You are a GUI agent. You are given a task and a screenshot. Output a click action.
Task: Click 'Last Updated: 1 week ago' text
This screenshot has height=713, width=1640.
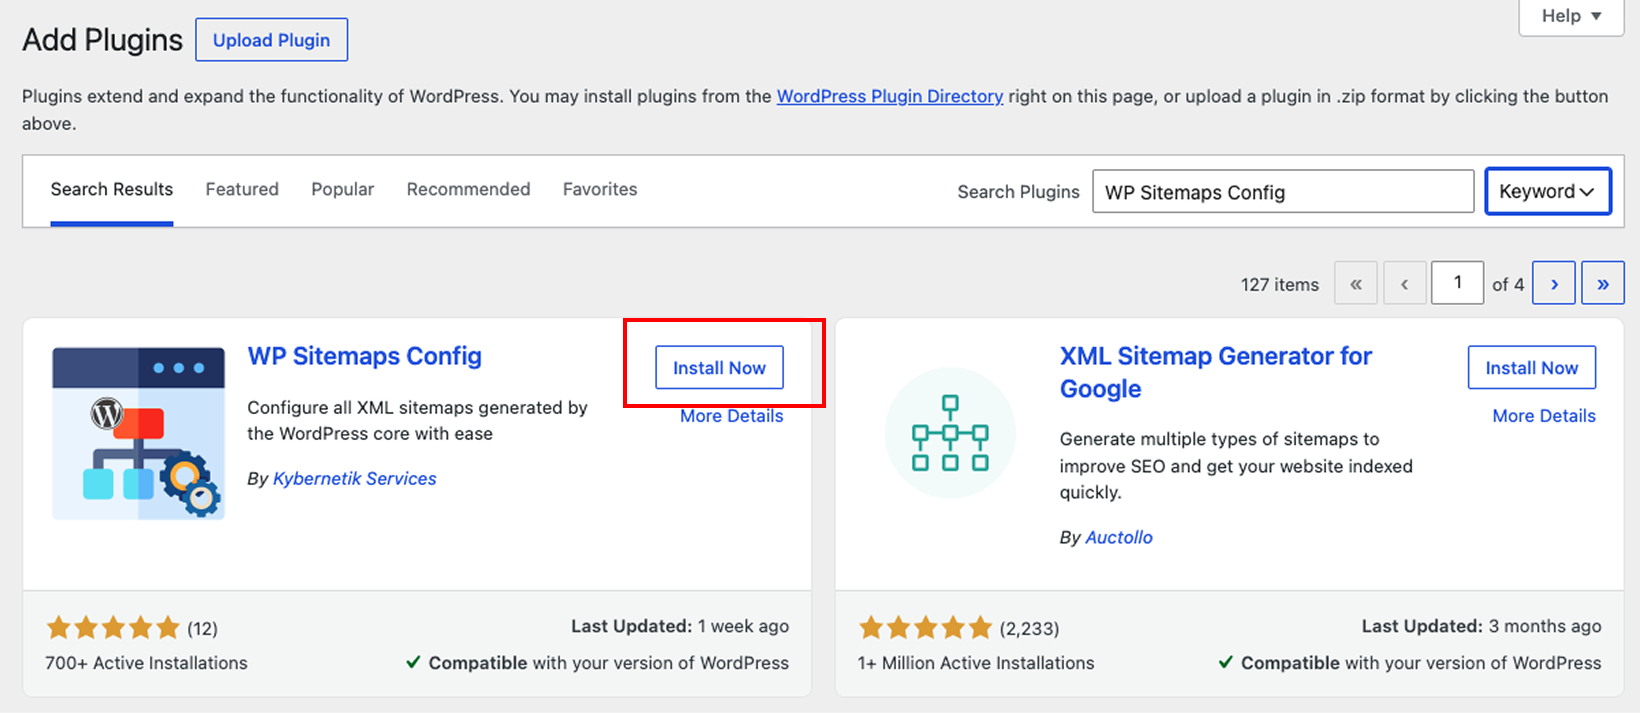(x=680, y=626)
